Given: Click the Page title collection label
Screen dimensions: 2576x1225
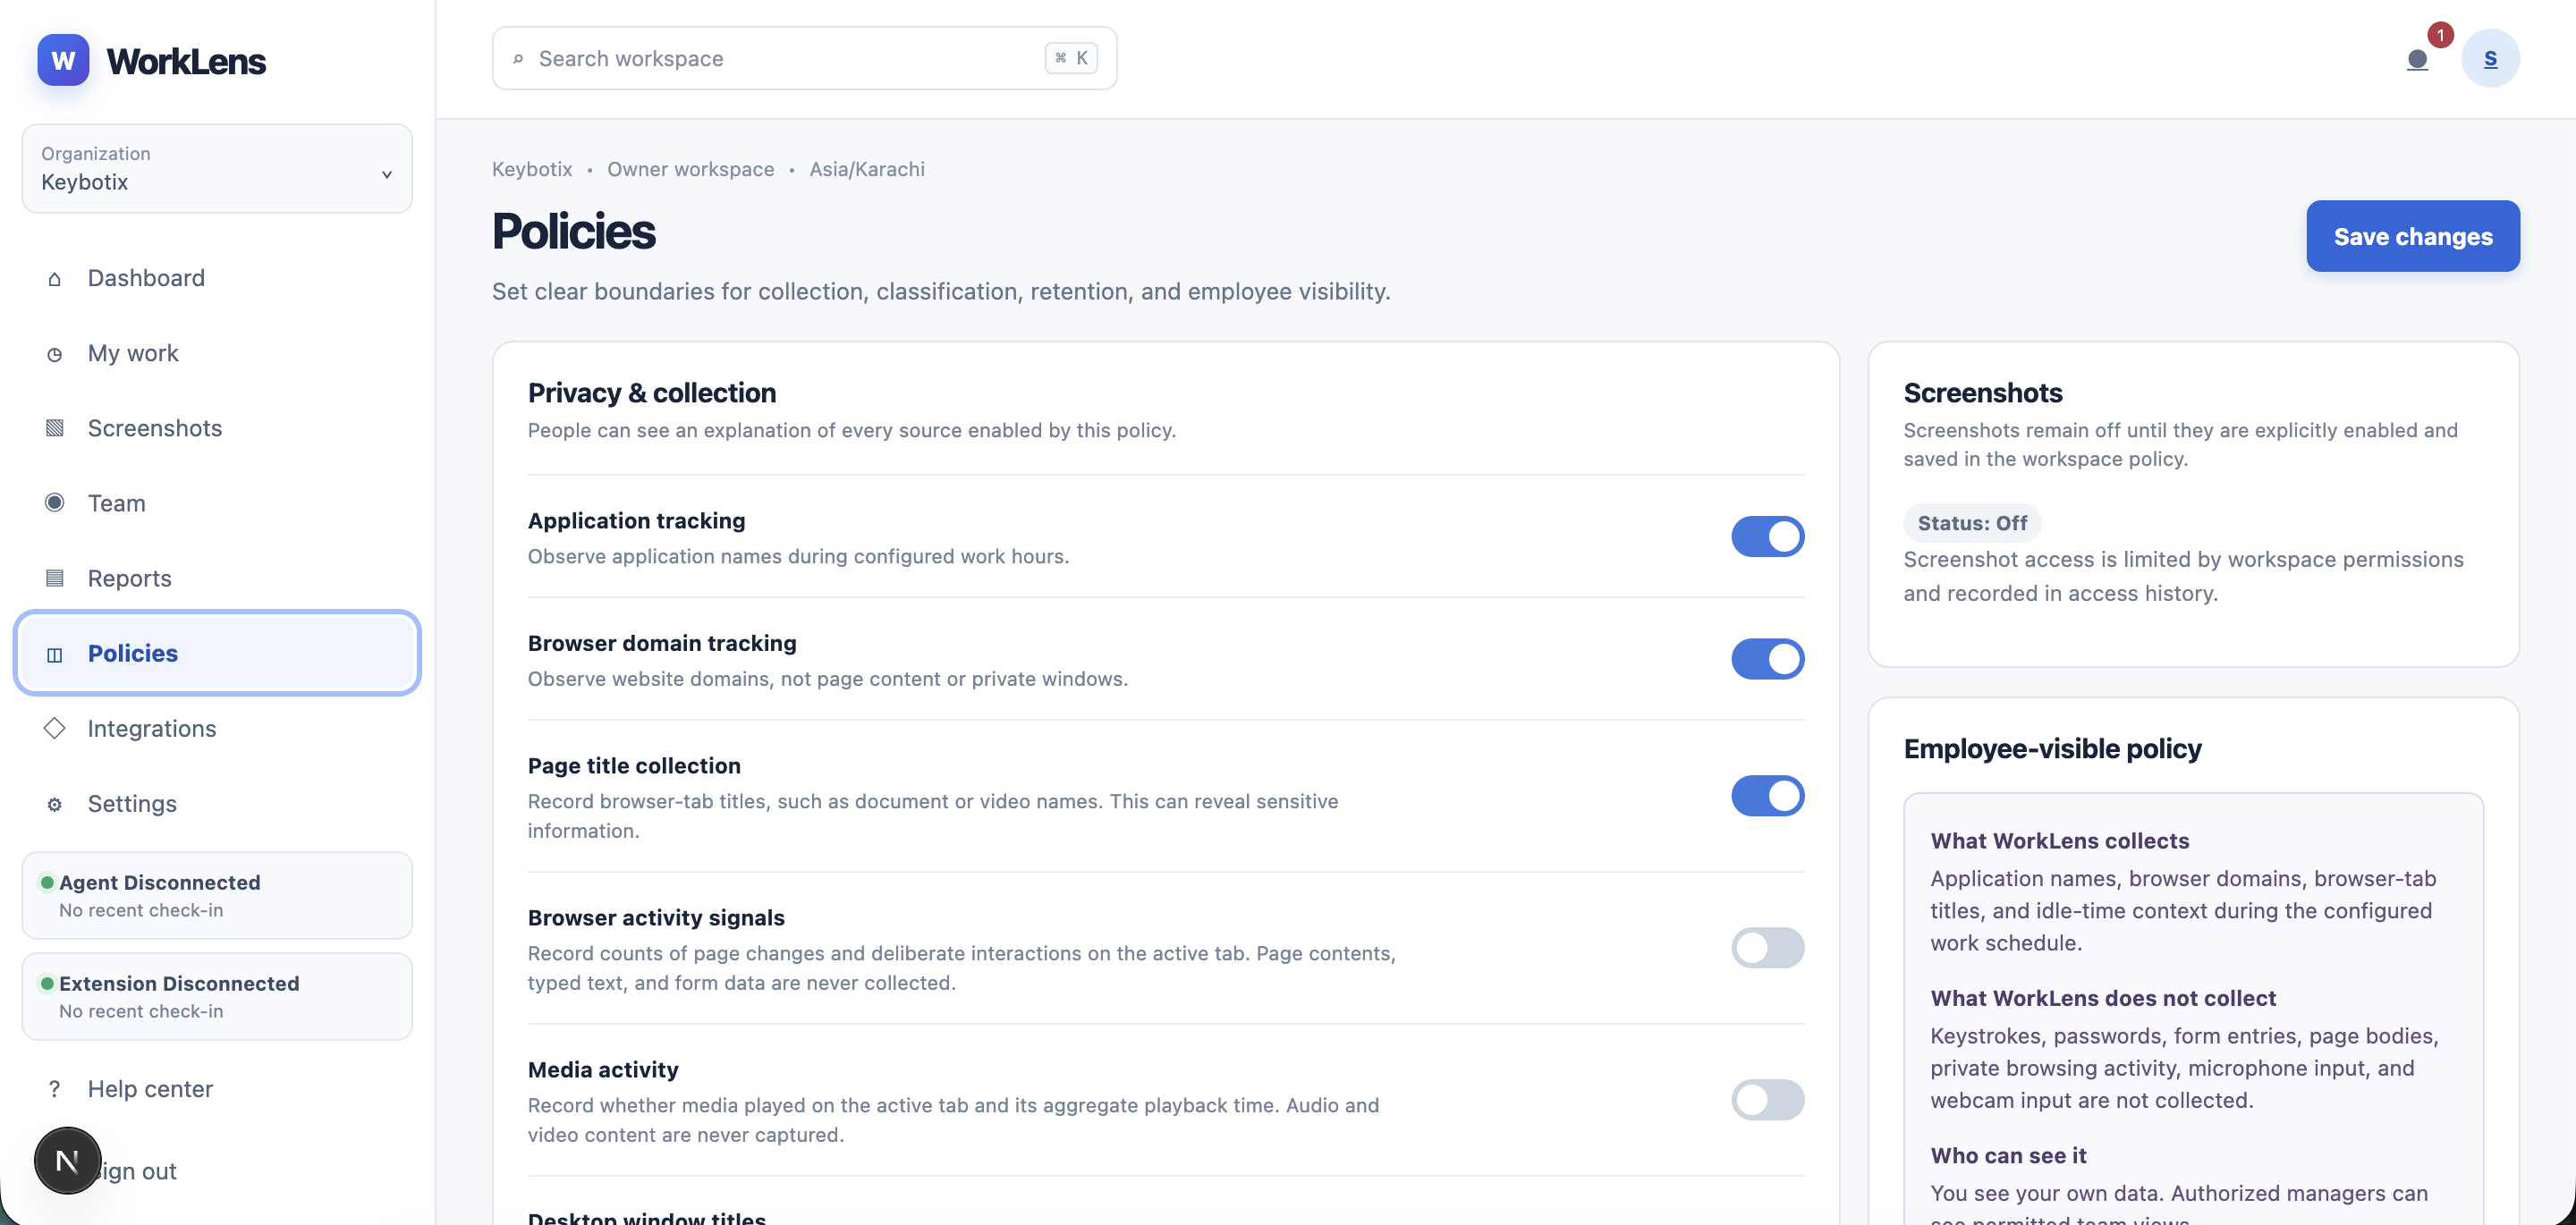Looking at the screenshot, I should tap(634, 766).
